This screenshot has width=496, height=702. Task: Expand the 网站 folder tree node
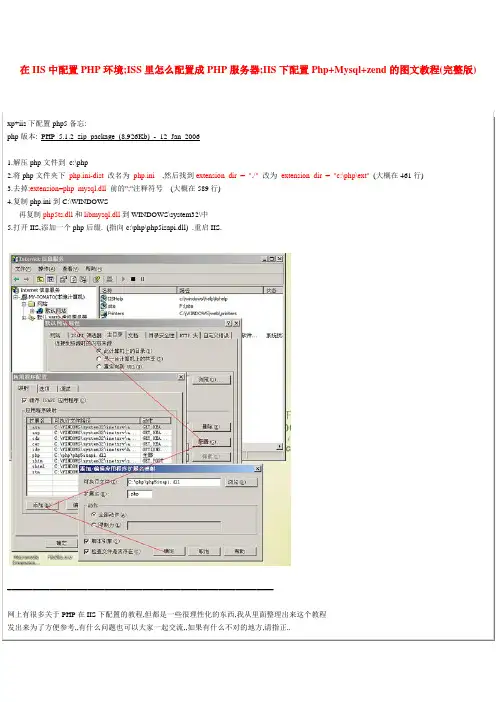click(x=24, y=304)
